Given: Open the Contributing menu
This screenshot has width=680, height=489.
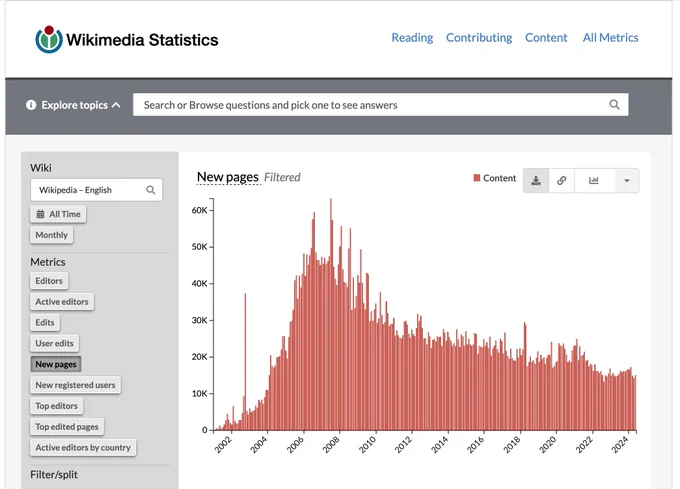Looking at the screenshot, I should (x=479, y=38).
